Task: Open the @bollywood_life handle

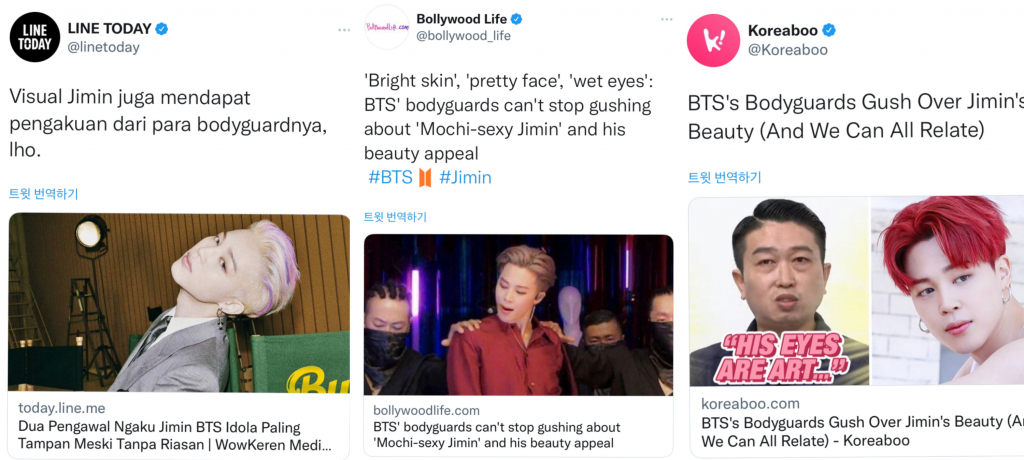Action: [464, 36]
